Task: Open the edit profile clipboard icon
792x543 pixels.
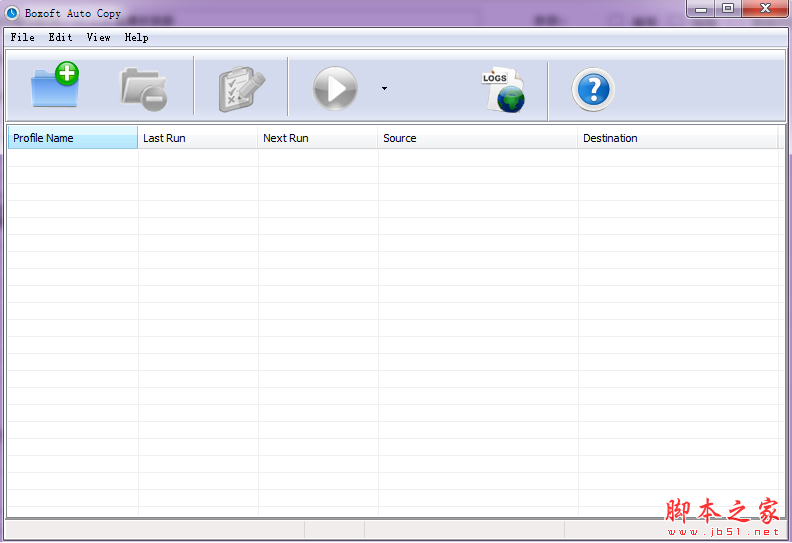Action: click(241, 89)
